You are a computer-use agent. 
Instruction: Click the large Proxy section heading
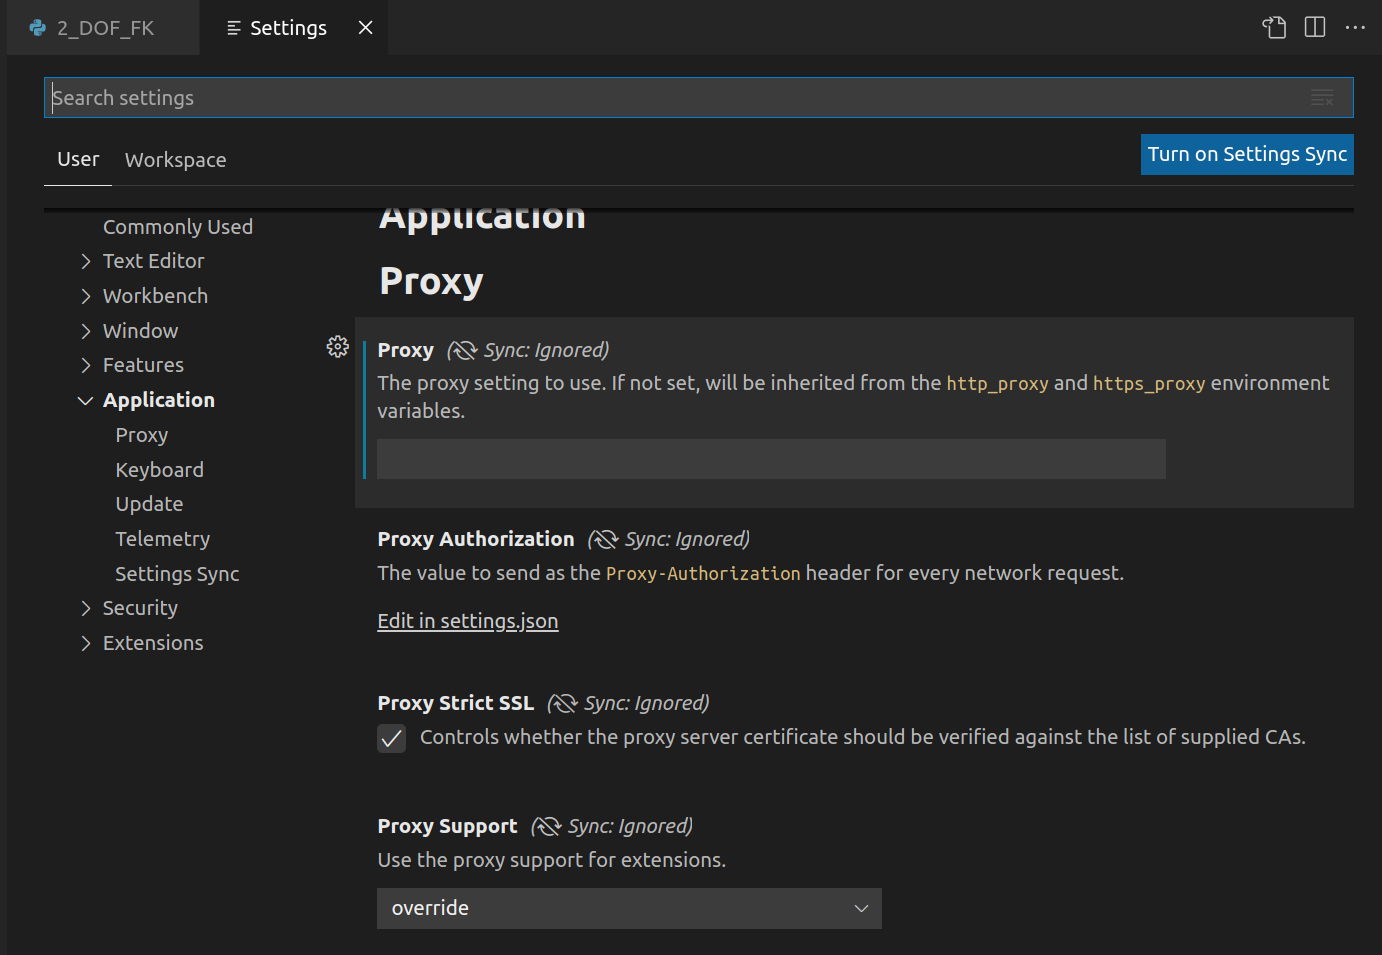[x=431, y=281]
